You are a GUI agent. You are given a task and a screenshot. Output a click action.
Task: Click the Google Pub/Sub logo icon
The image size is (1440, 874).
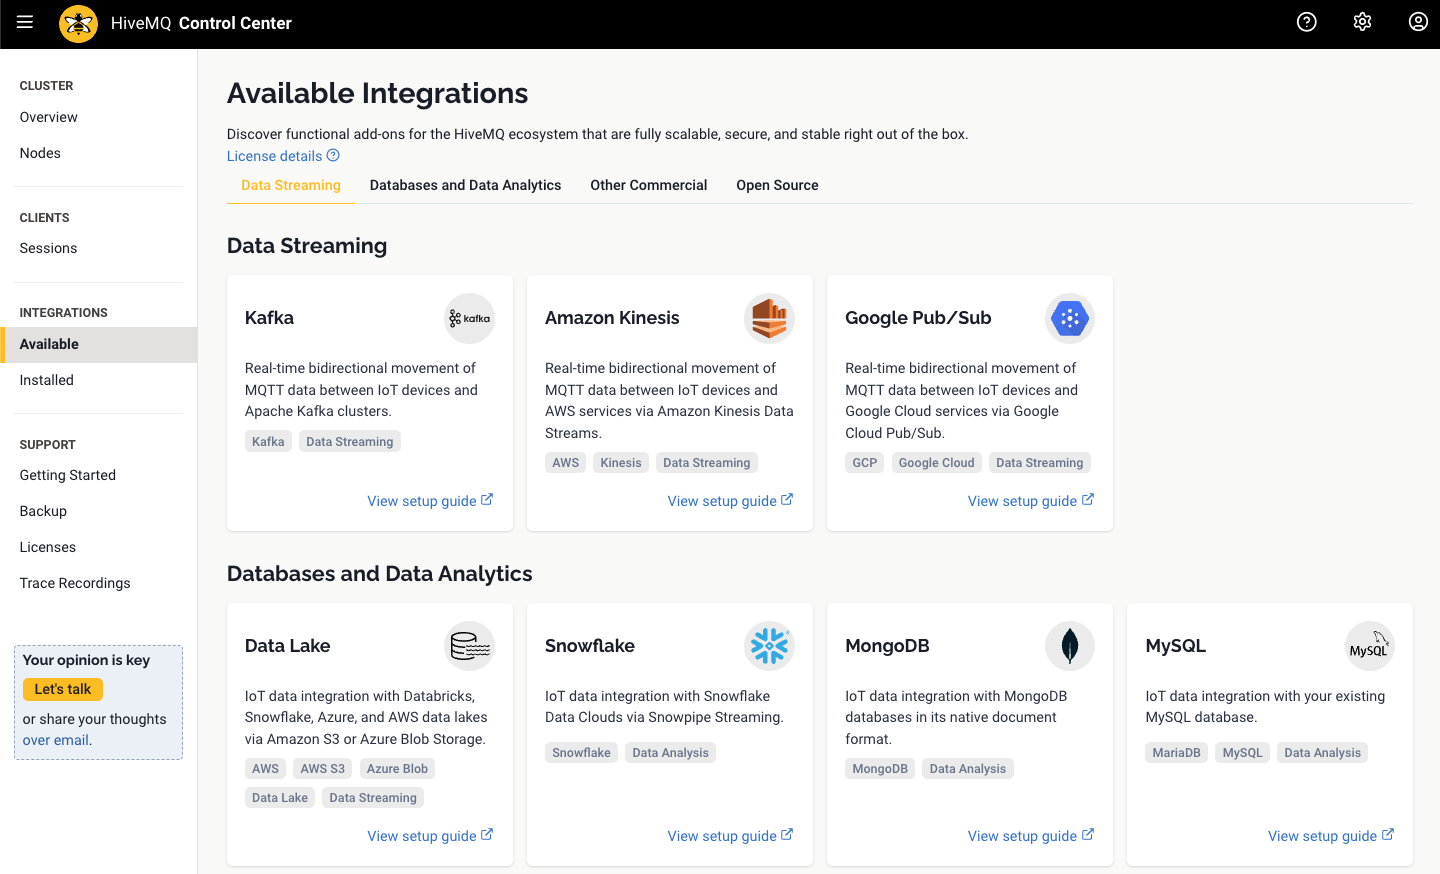point(1070,318)
